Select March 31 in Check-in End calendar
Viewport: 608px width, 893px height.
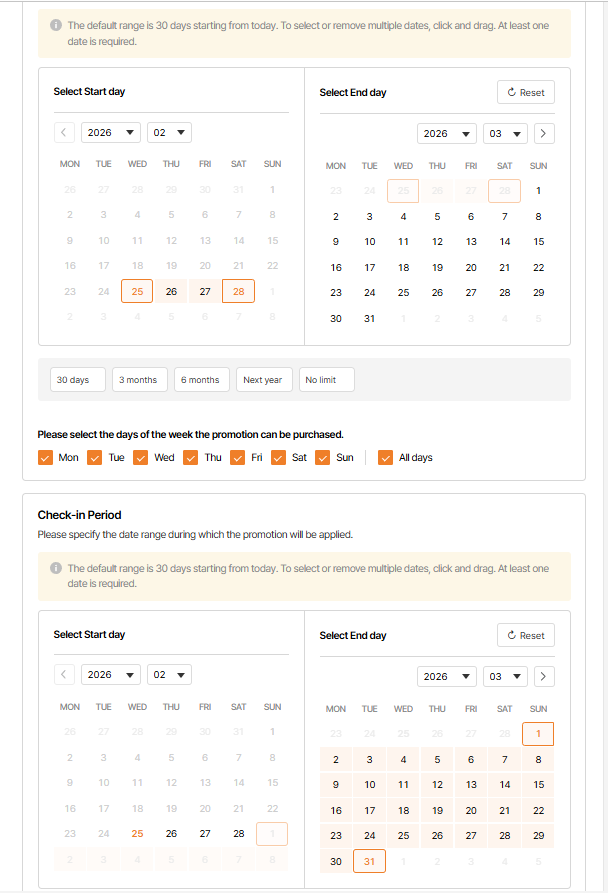click(x=370, y=861)
